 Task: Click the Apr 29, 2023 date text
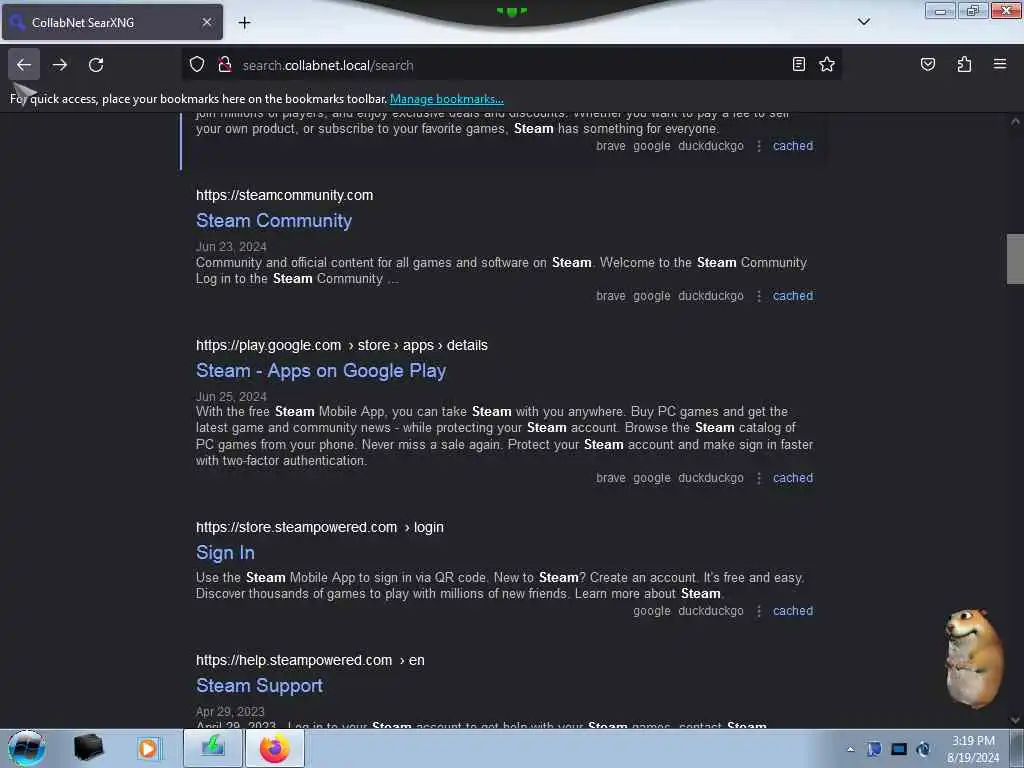(x=230, y=712)
